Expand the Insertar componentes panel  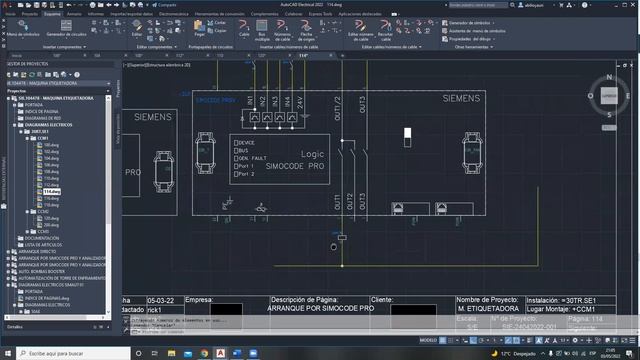coord(64,47)
